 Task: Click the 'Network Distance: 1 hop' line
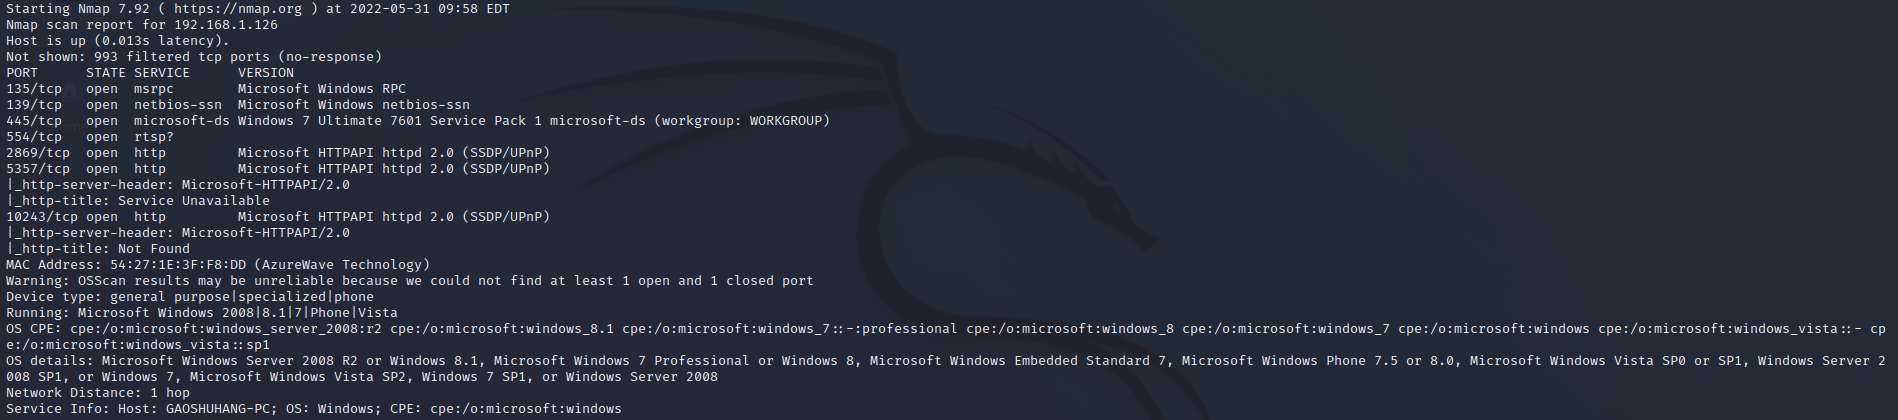click(x=98, y=393)
